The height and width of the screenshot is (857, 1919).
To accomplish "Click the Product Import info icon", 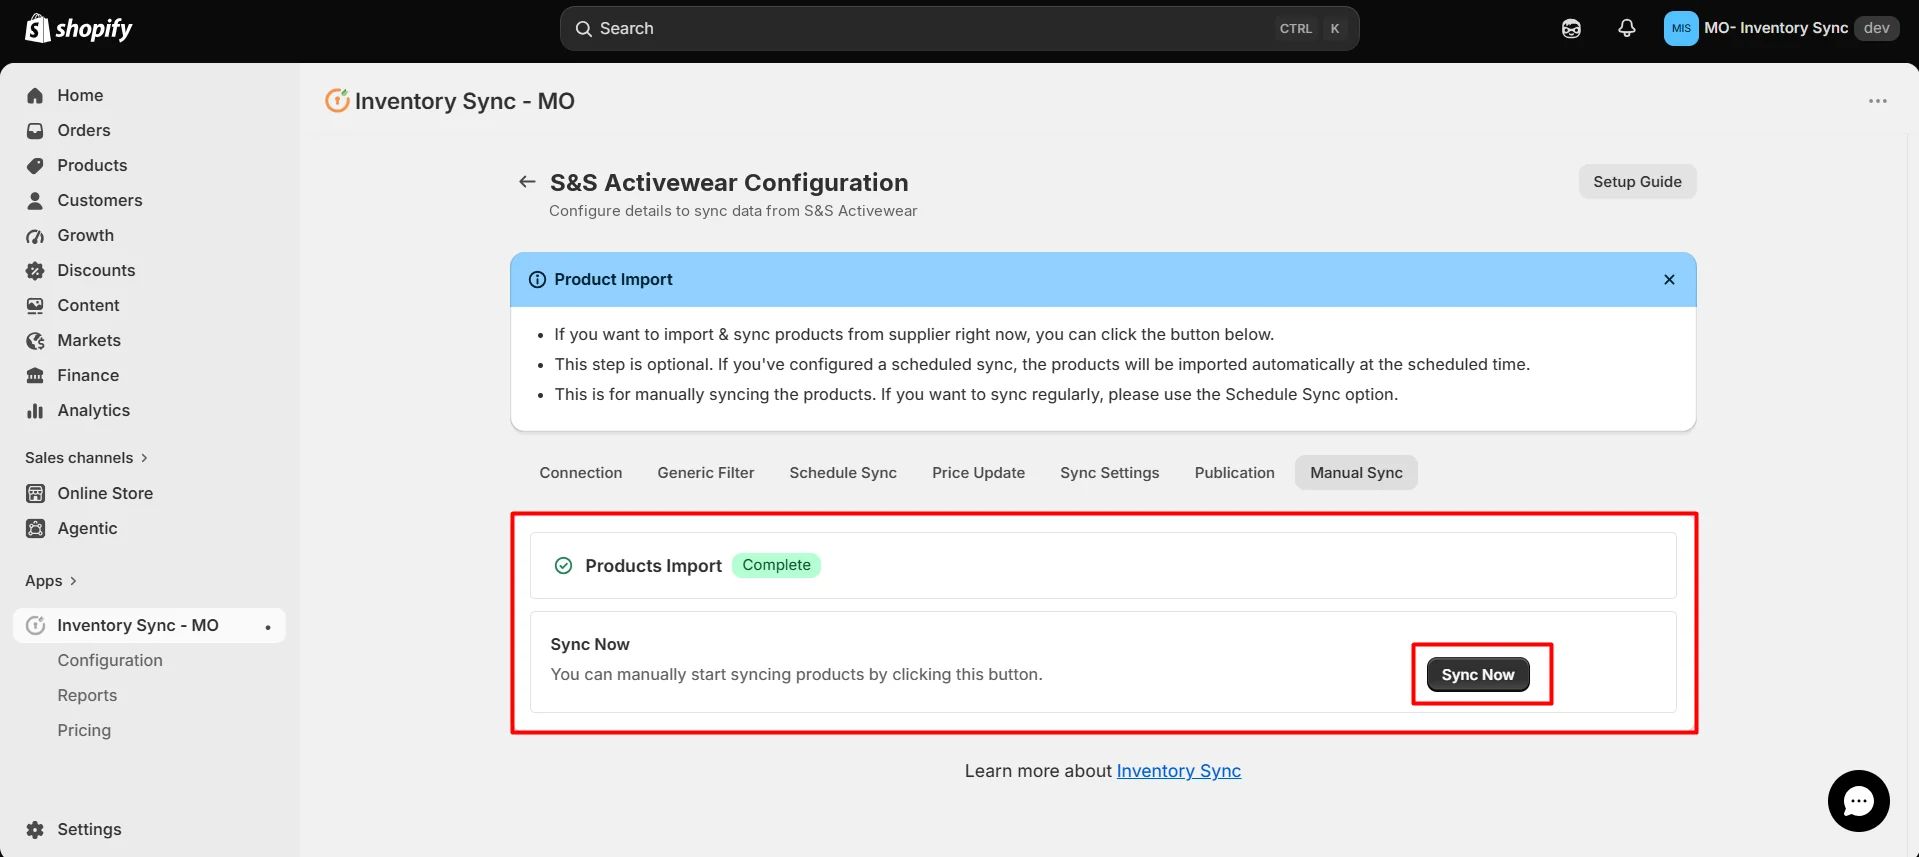I will 537,280.
